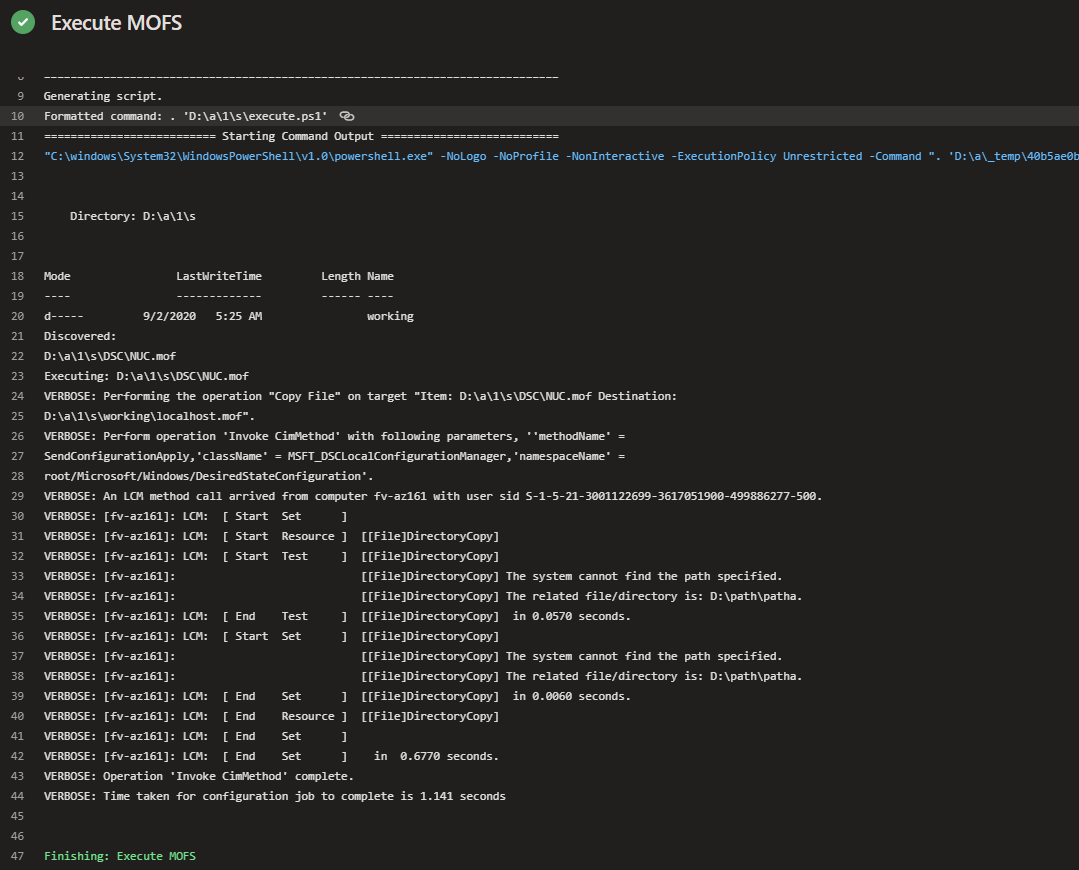
Task: Click the green success checkmark icon
Action: tap(23, 22)
